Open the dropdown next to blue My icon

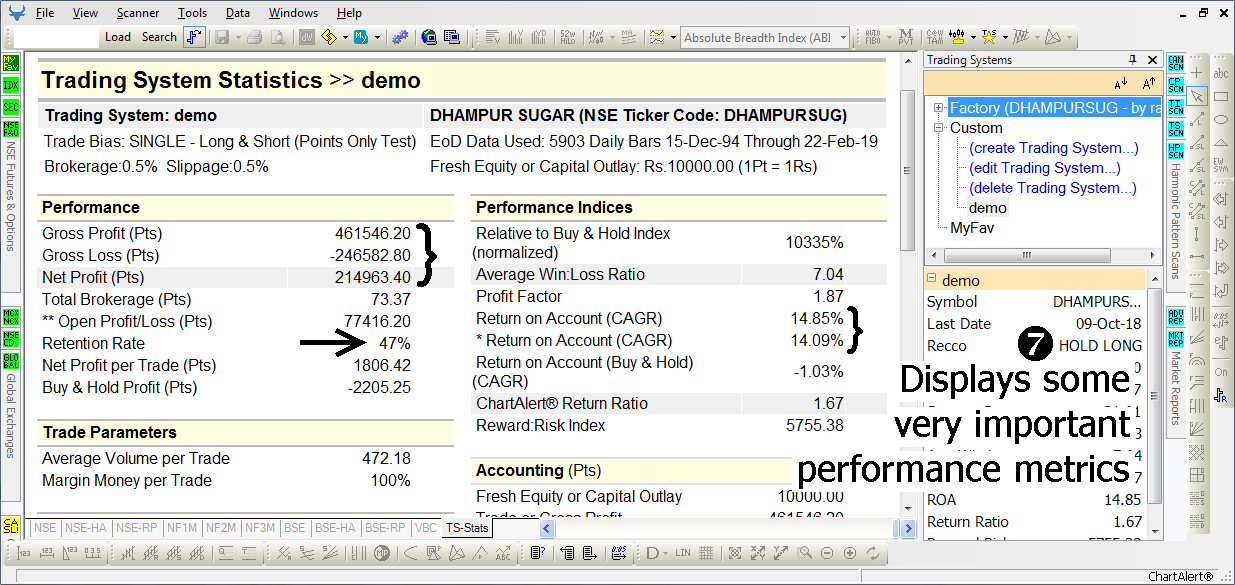[x=378, y=37]
